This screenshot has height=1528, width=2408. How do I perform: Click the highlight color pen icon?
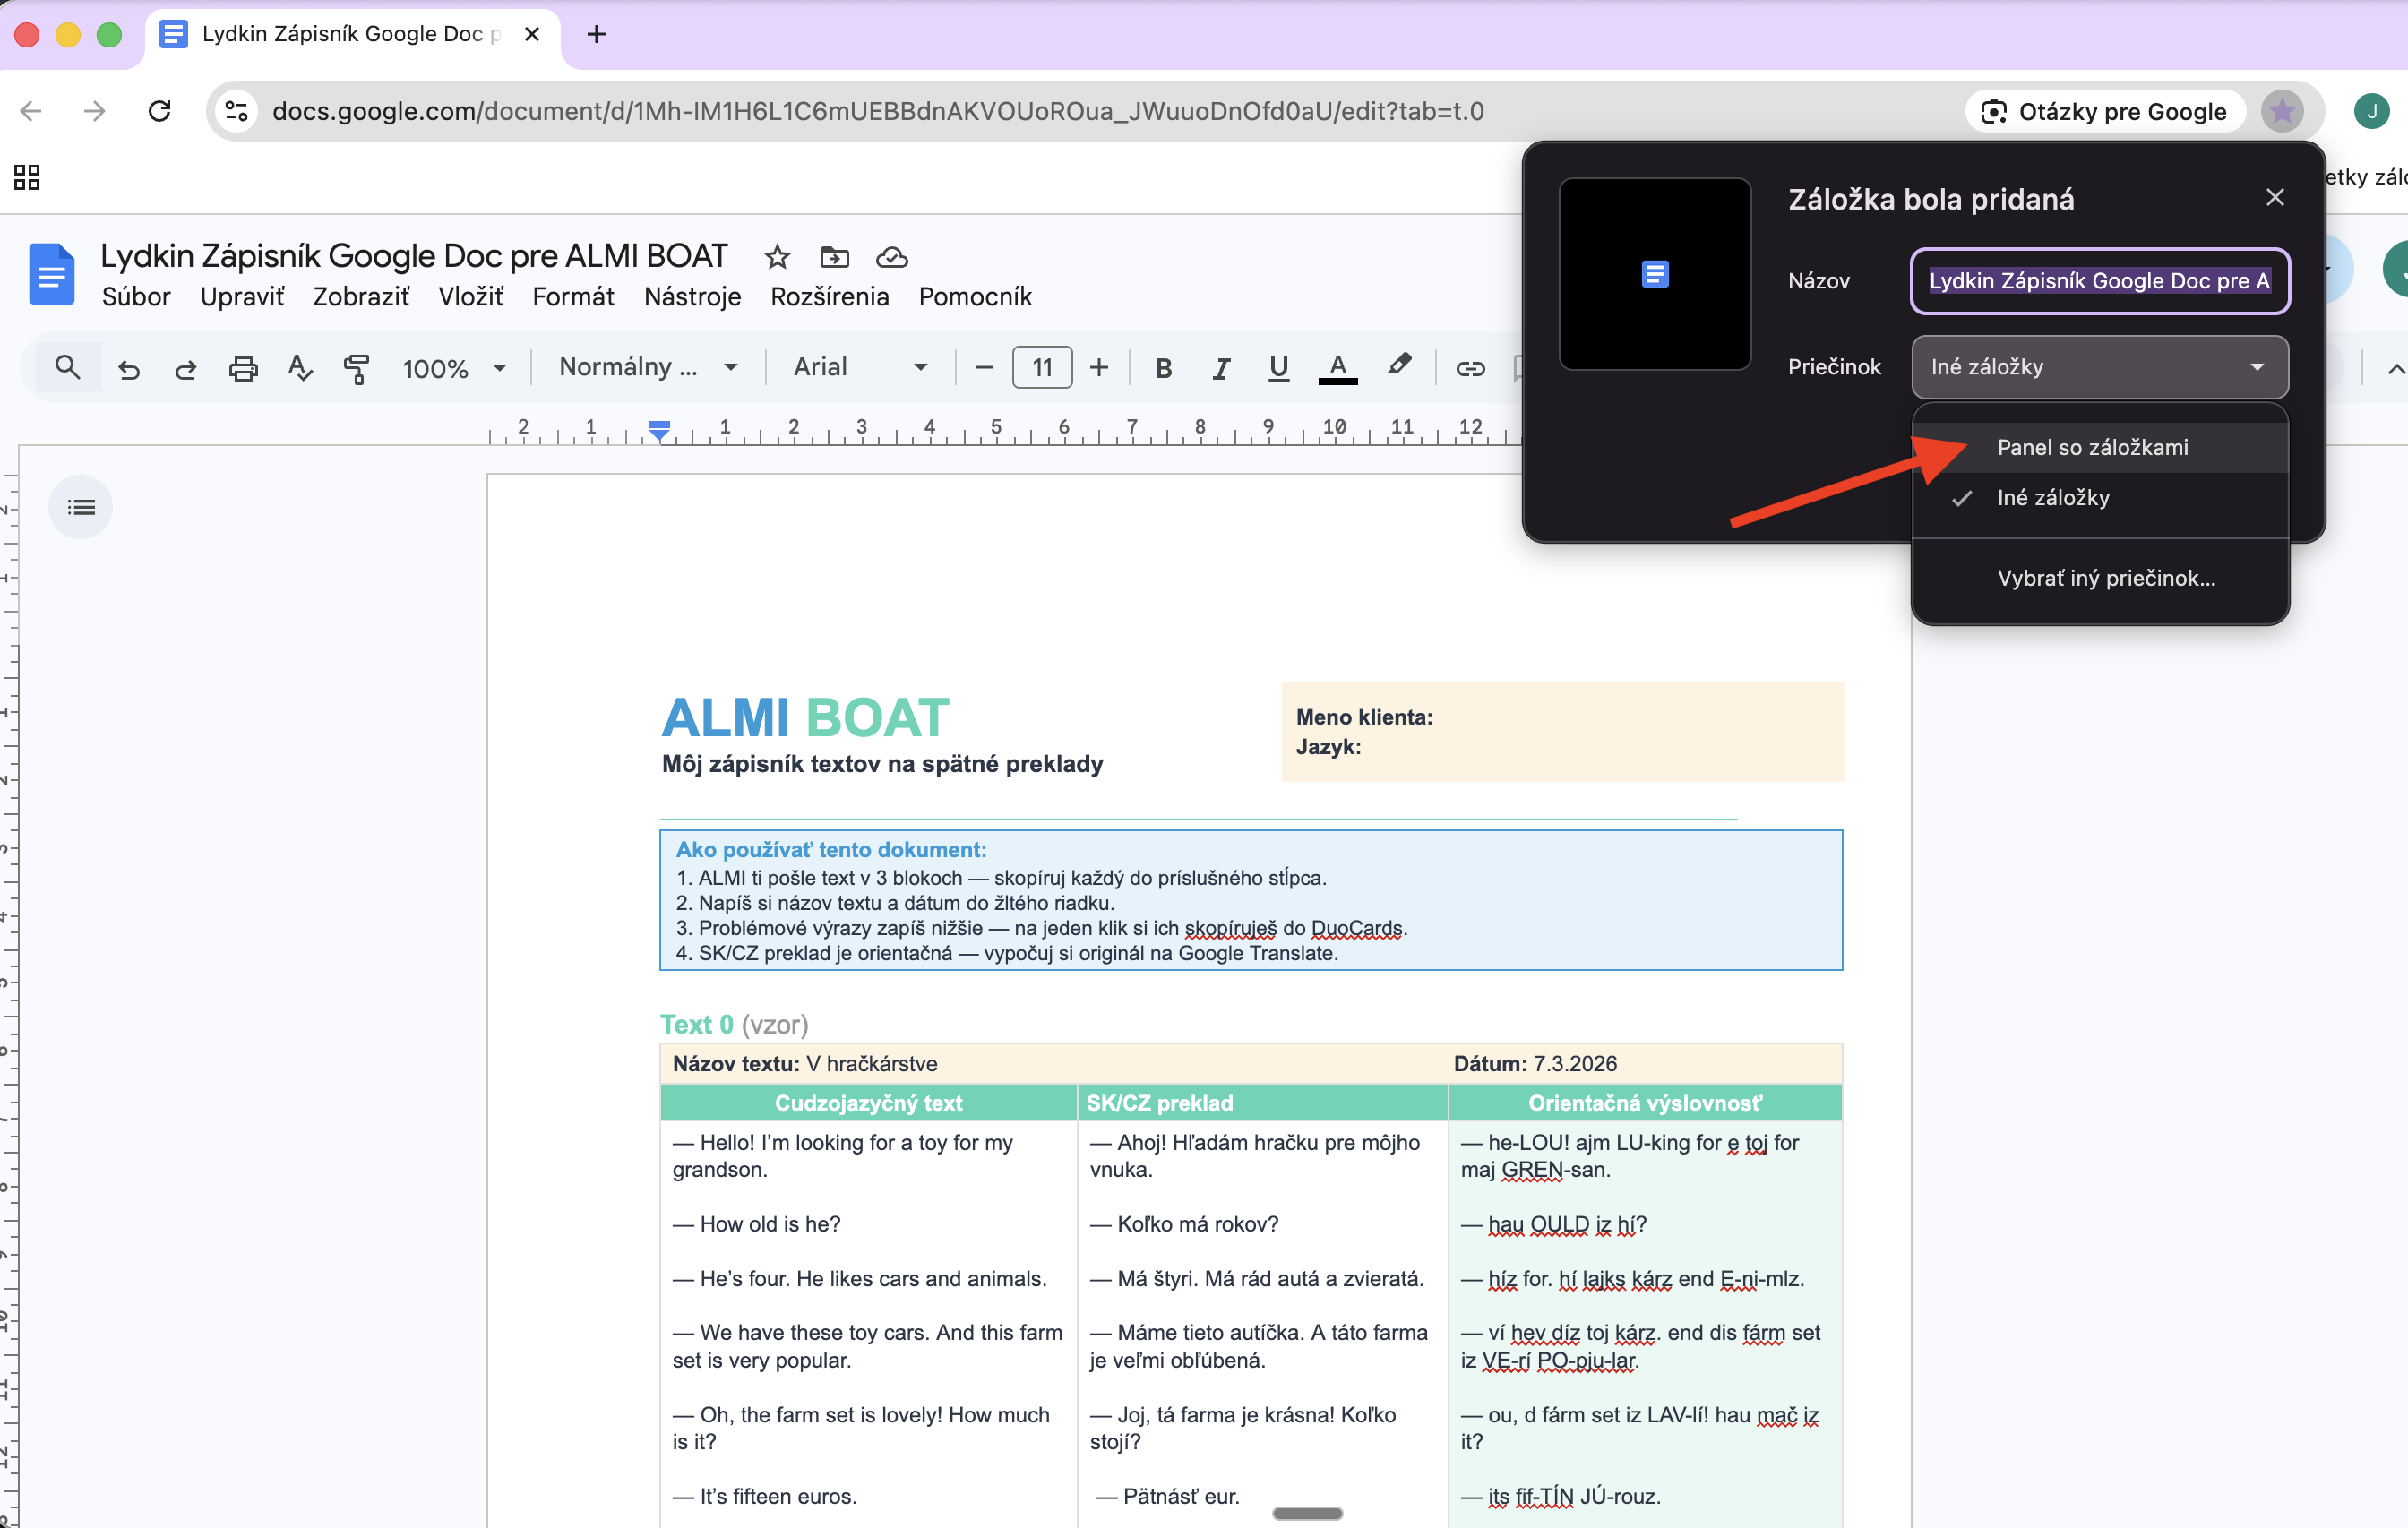tap(1398, 366)
